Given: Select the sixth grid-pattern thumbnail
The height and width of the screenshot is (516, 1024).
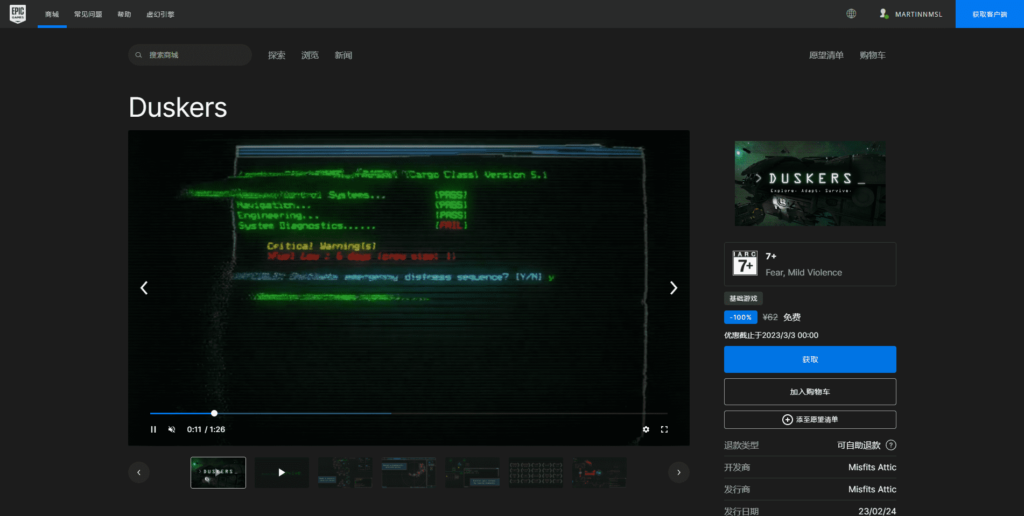Looking at the screenshot, I should (x=536, y=472).
